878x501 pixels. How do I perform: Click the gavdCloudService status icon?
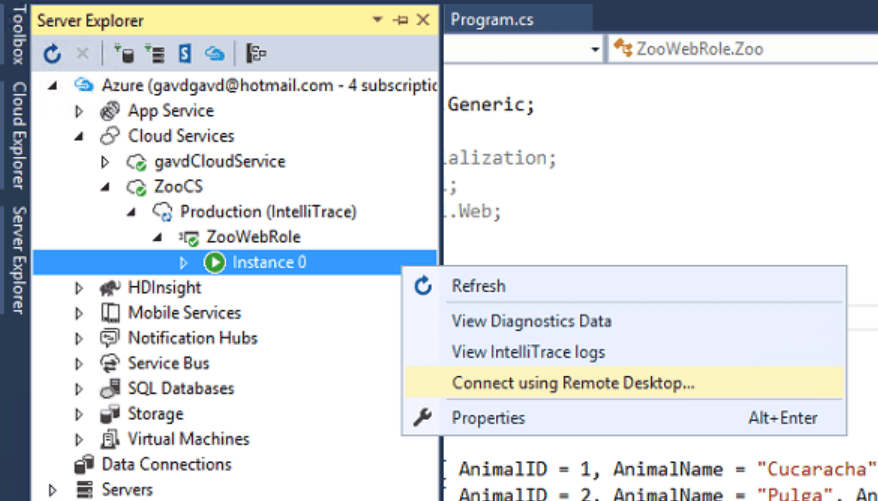(x=137, y=162)
